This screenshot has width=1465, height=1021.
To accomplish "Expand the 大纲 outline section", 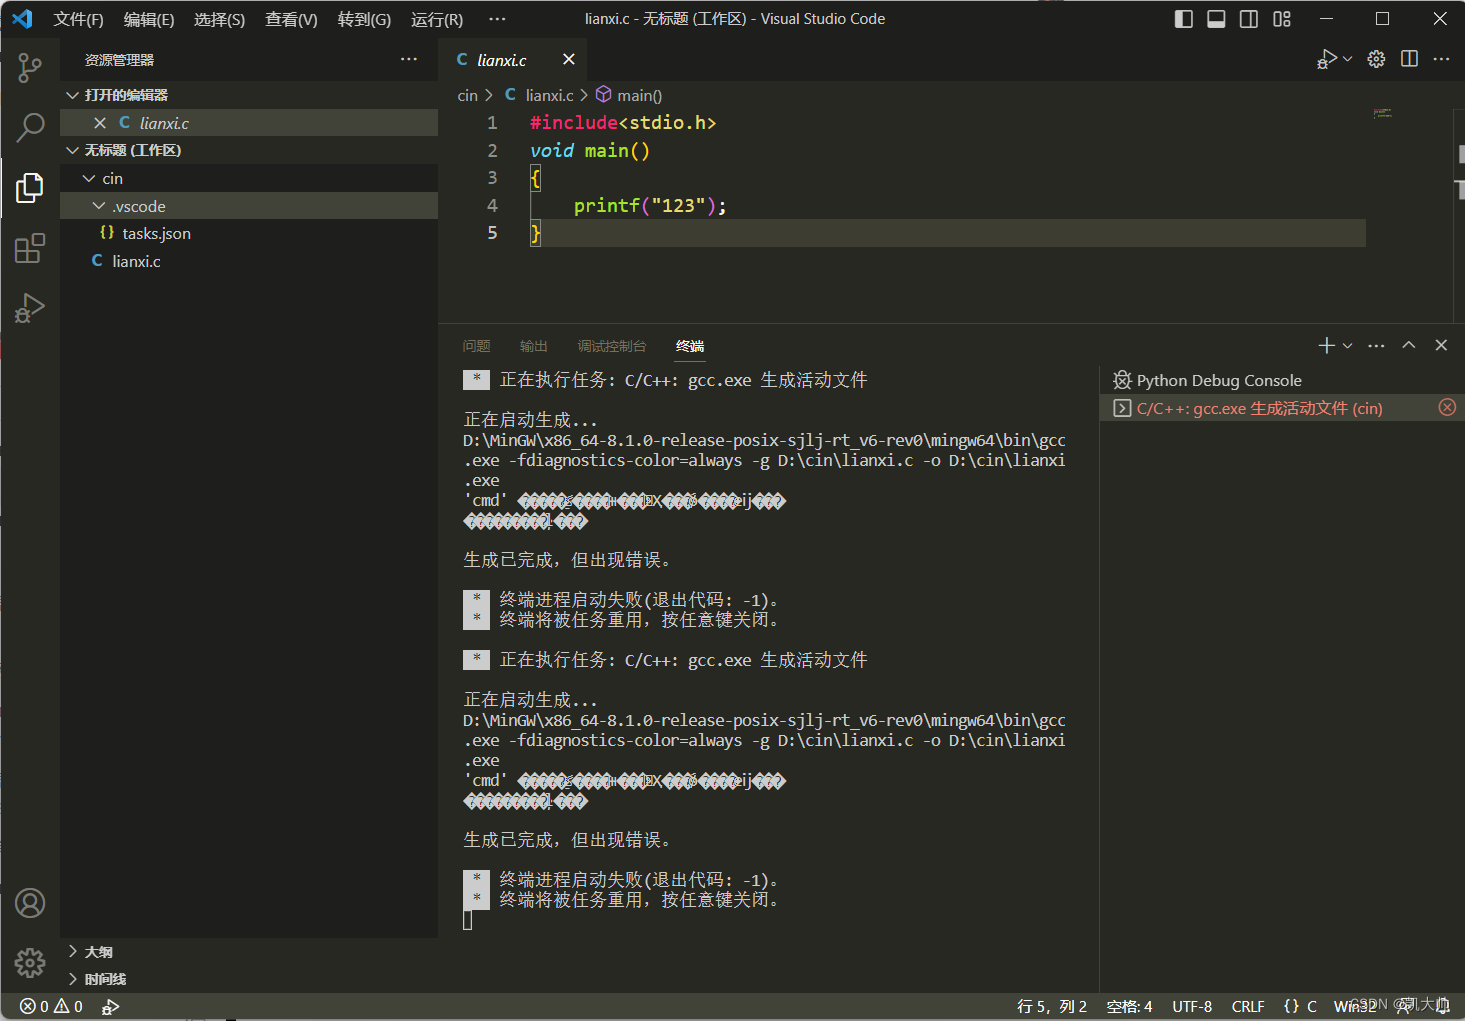I will coord(249,952).
